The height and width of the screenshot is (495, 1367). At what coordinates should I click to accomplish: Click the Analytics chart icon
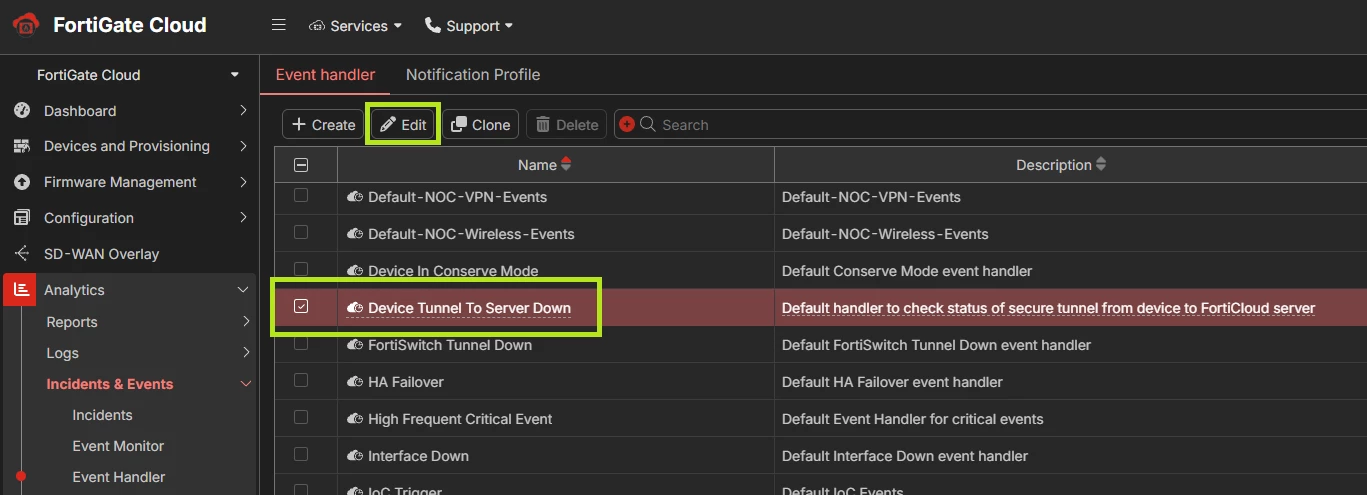point(20,290)
